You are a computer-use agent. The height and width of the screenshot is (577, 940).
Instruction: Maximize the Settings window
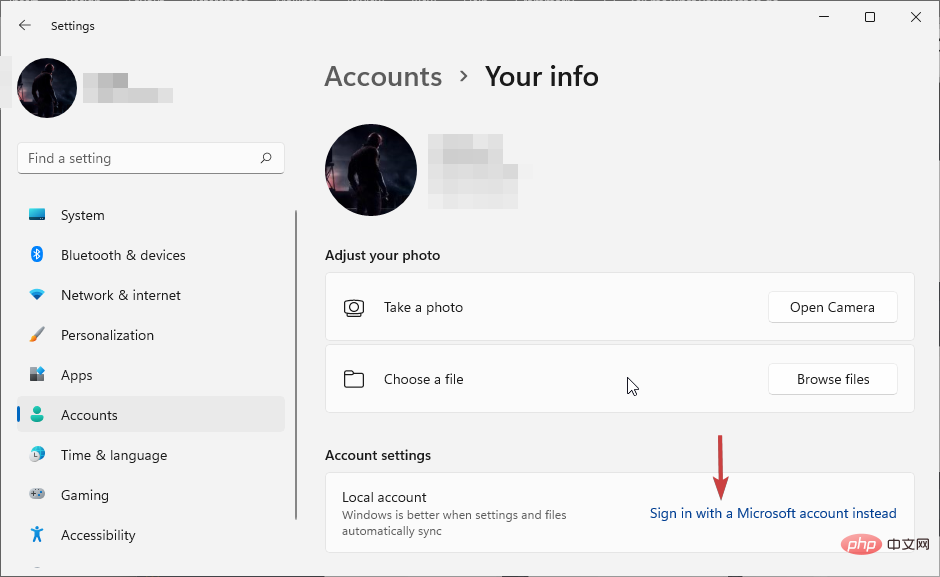click(870, 17)
